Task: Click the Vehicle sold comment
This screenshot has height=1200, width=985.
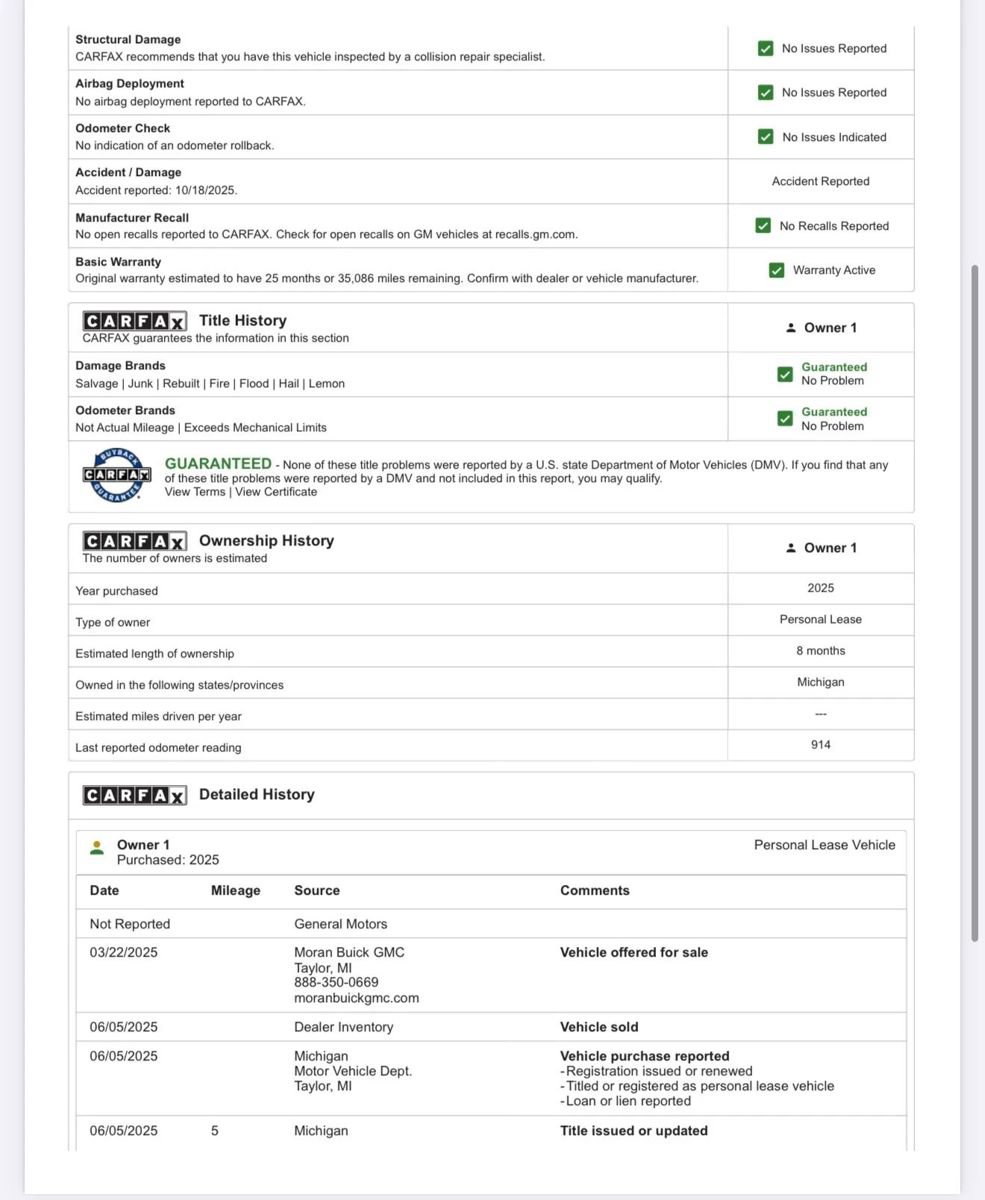Action: point(599,1027)
